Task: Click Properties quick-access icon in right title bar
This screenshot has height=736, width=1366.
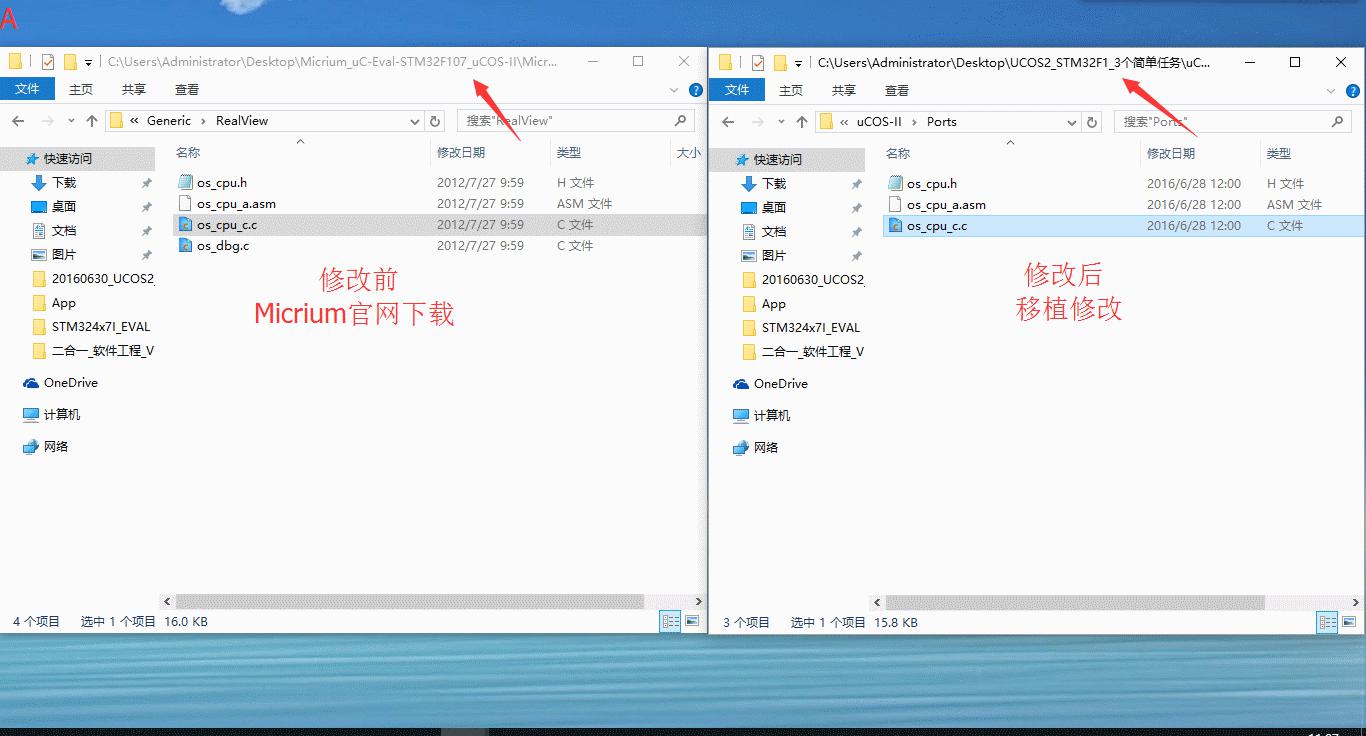Action: point(758,63)
